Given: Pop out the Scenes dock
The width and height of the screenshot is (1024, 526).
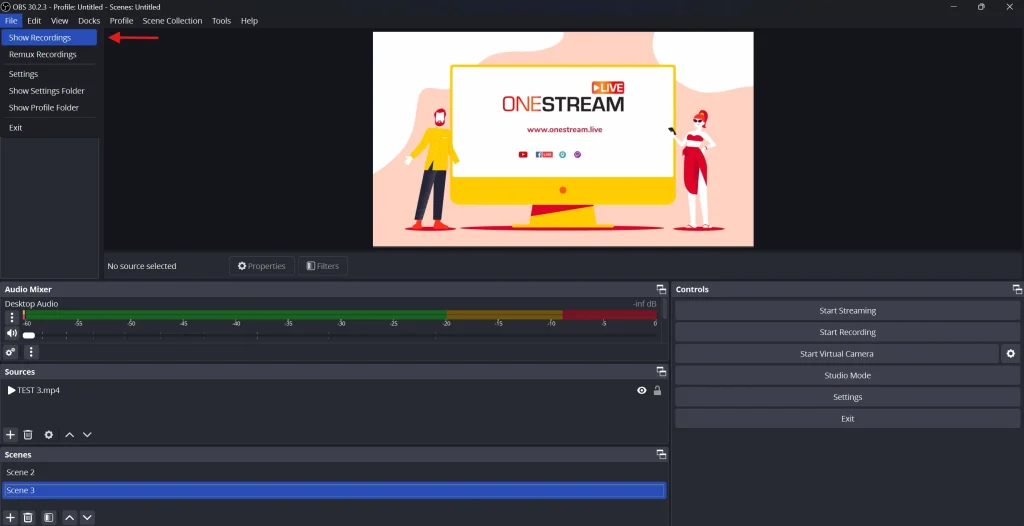Looking at the screenshot, I should click(x=661, y=455).
